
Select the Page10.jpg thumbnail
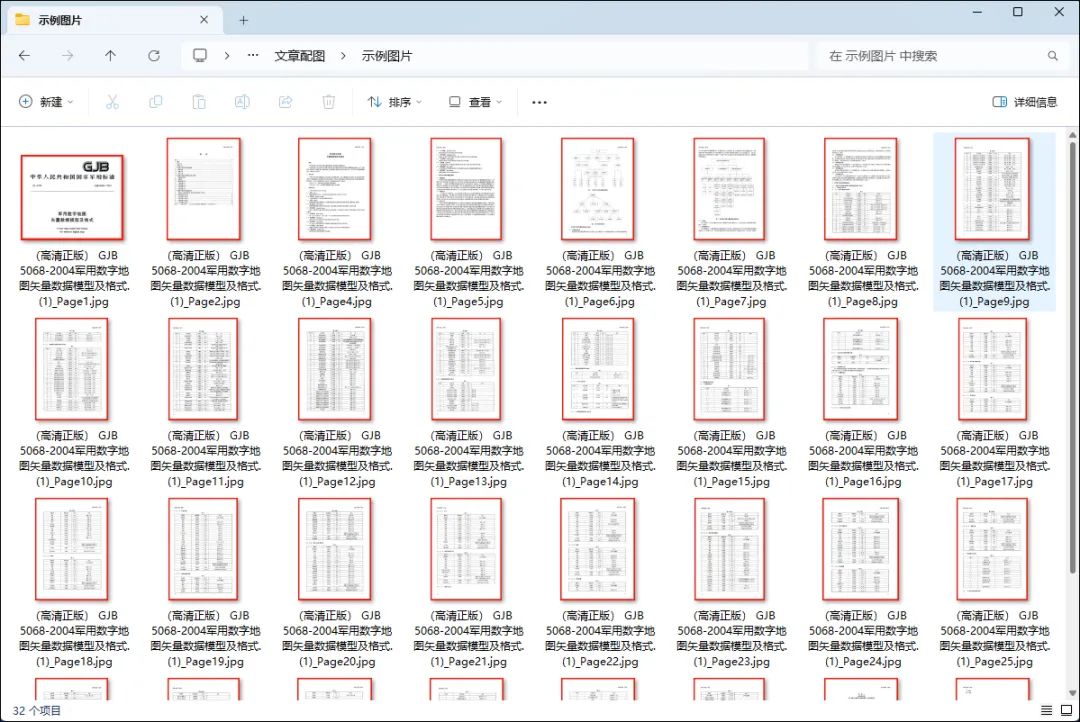point(72,369)
